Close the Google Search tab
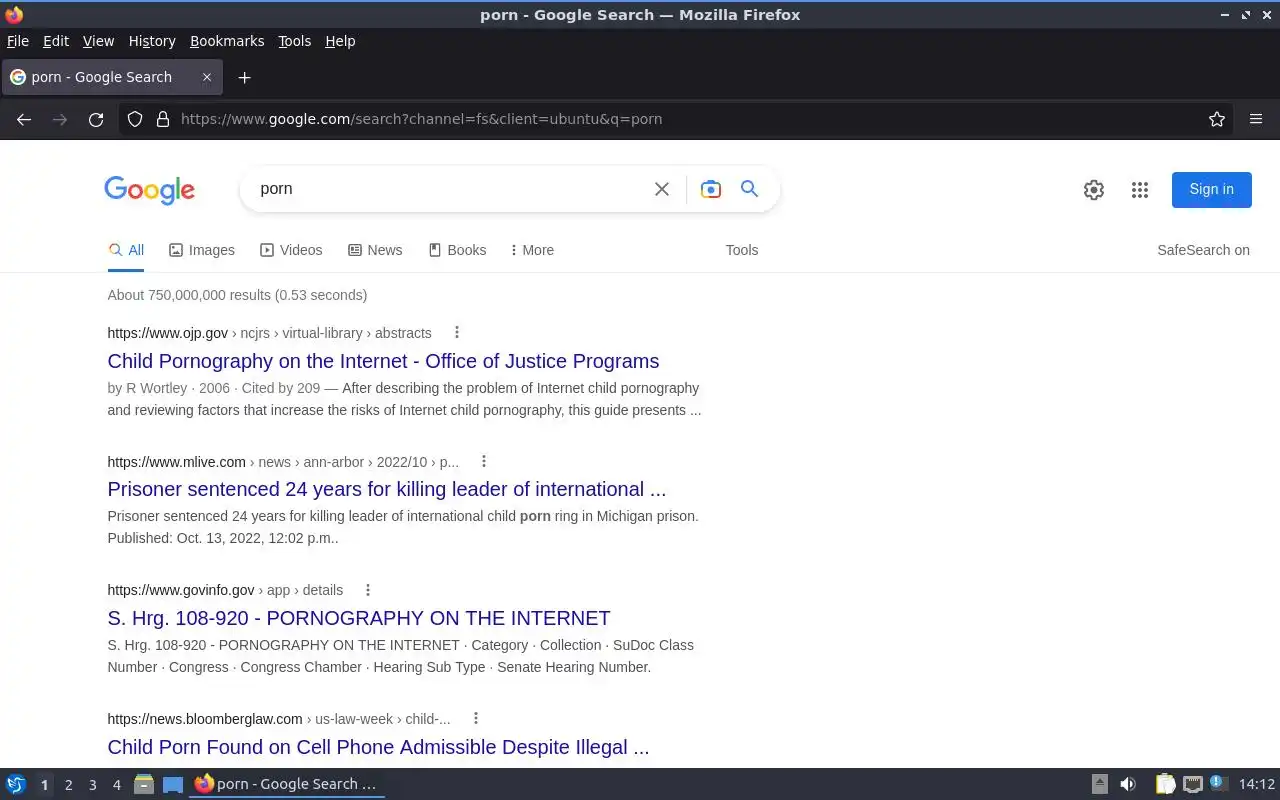 click(207, 77)
